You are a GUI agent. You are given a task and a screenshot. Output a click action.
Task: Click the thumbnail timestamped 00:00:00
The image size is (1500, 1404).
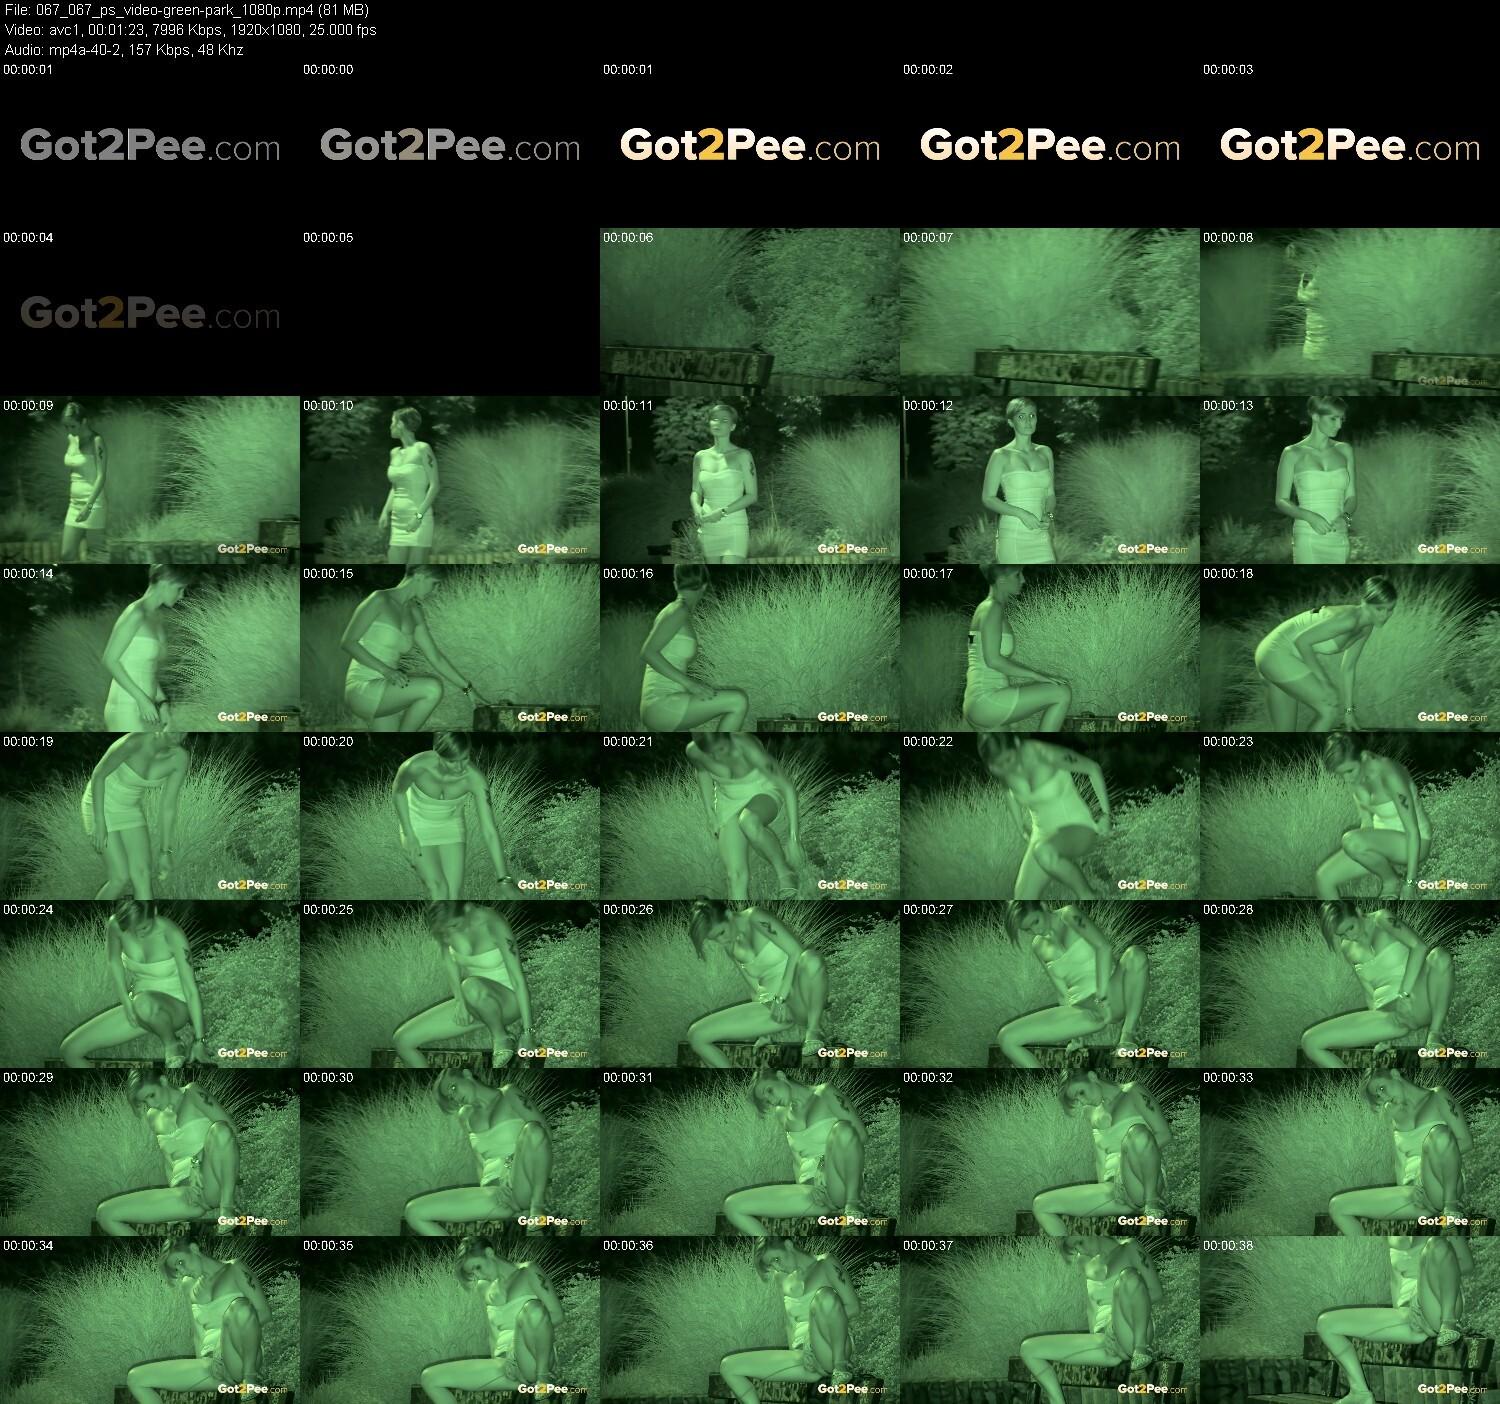click(450, 144)
